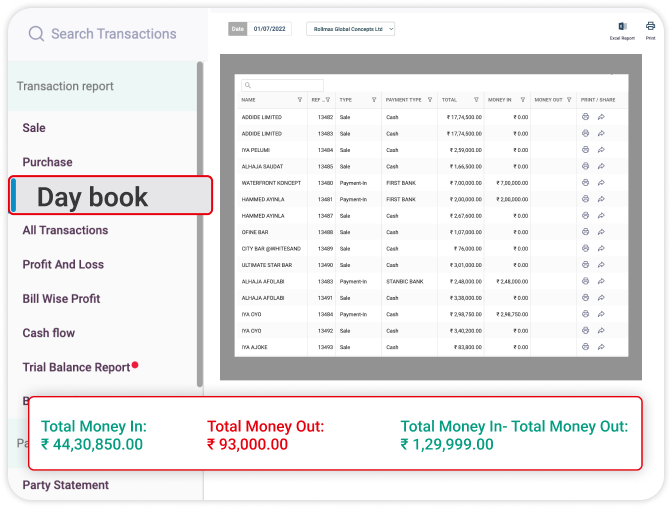The image size is (672, 508).
Task: Open the Cash flow report
Action: click(48, 333)
